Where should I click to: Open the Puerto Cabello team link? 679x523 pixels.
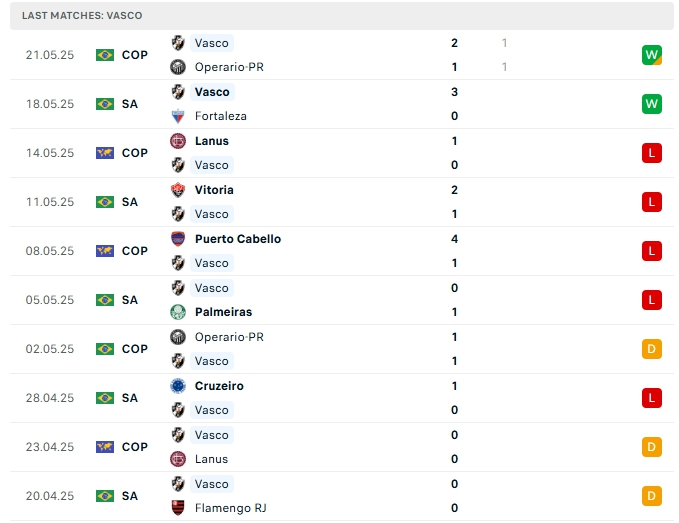coord(238,239)
